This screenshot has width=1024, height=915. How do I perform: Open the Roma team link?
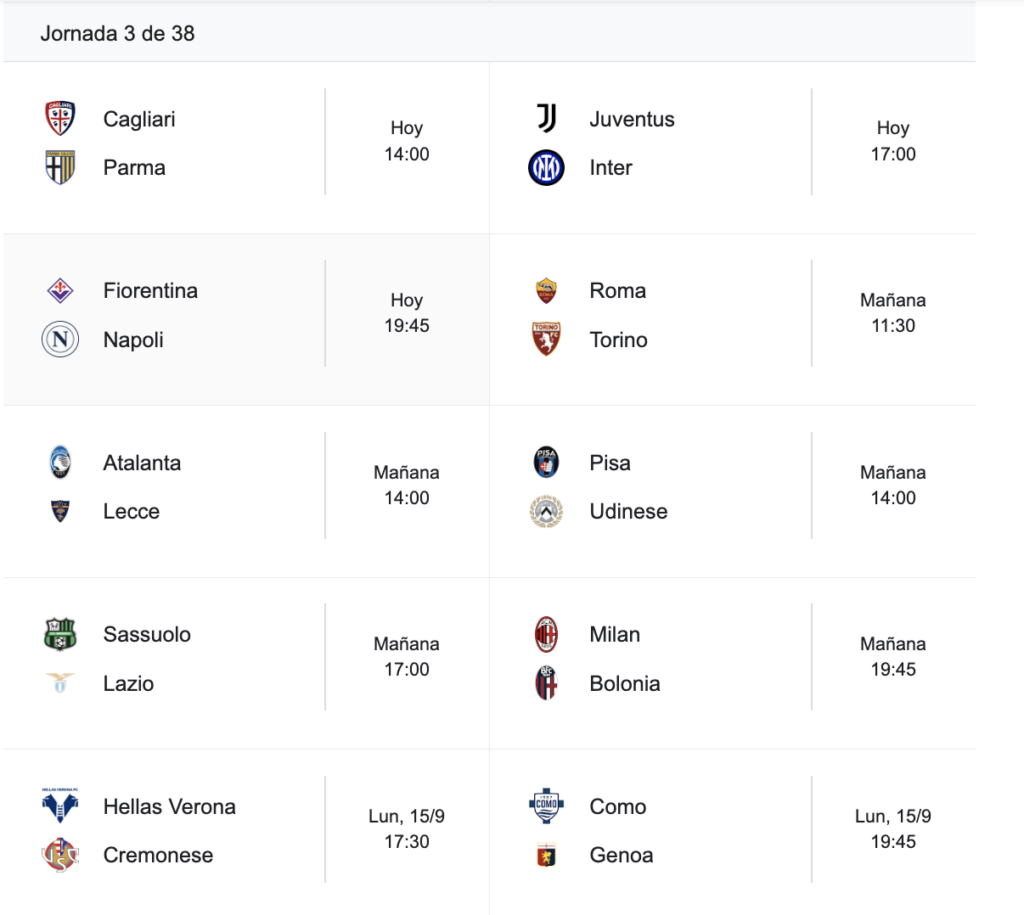(x=617, y=291)
